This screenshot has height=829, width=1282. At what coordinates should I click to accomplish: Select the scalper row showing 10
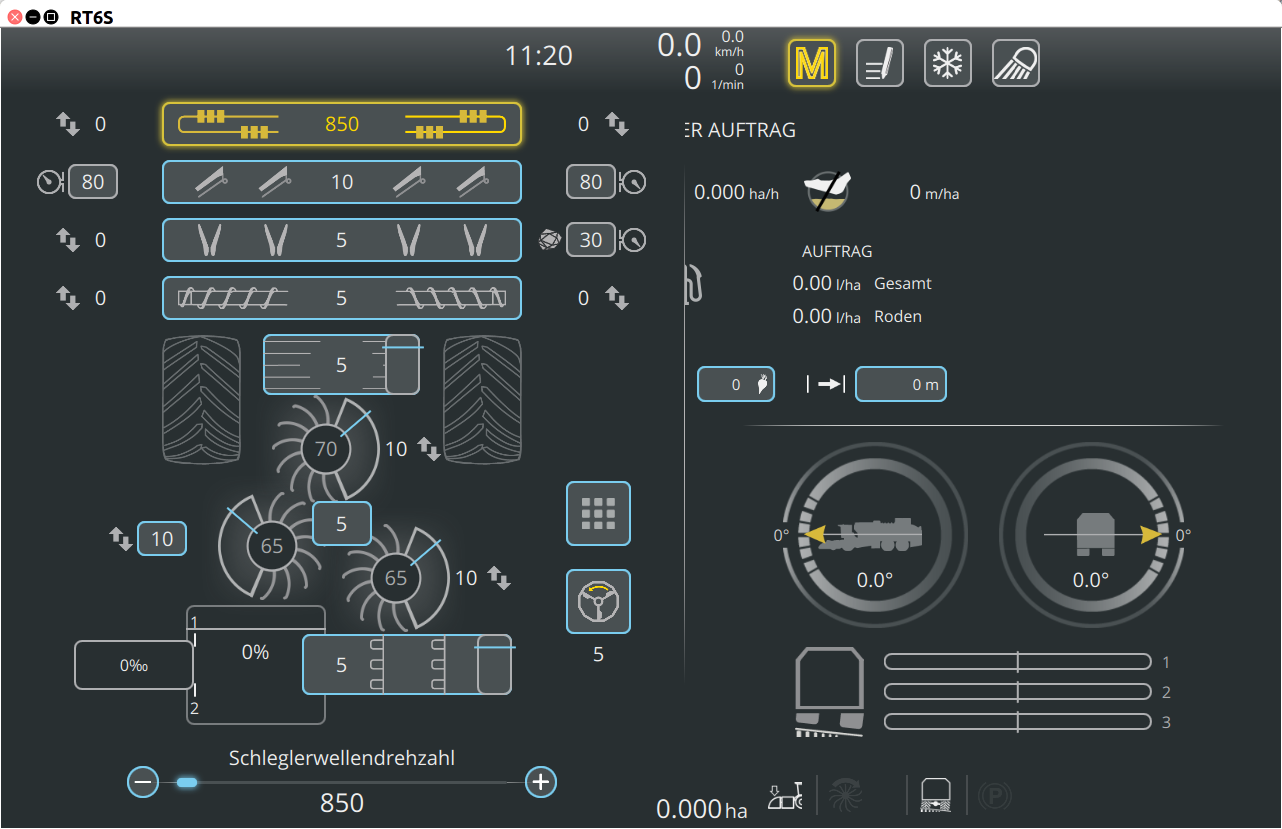341,182
